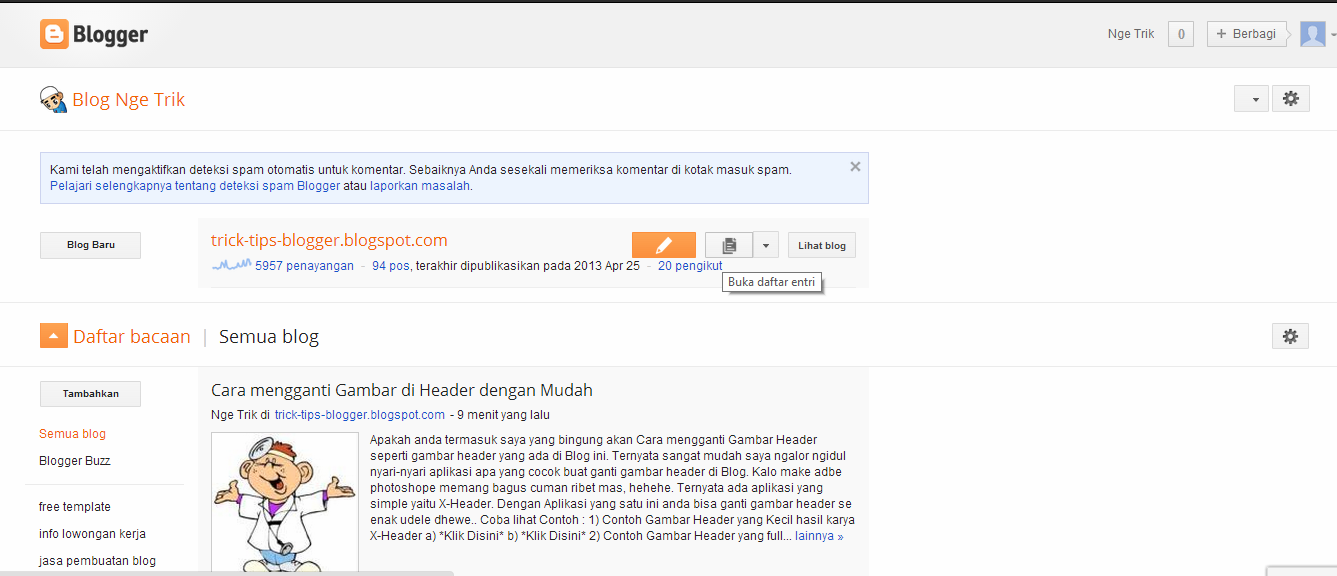Open Pelajari selengkapnya tentang deteksi spam Blogger
The height and width of the screenshot is (576, 1337).
coord(195,186)
